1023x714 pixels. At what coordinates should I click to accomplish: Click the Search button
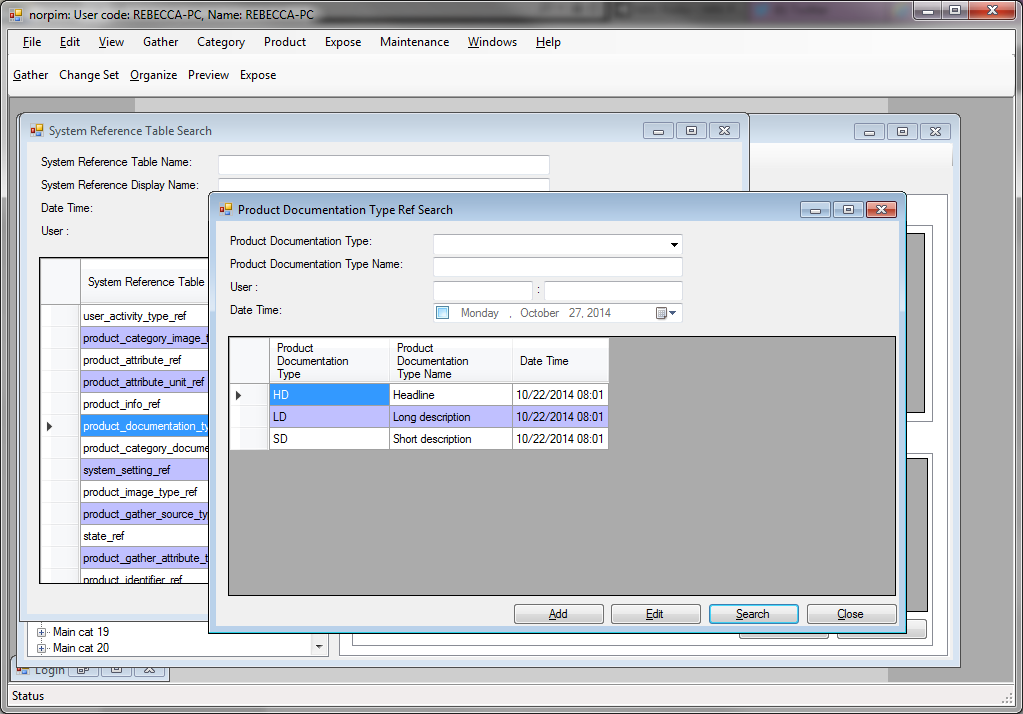coord(753,614)
